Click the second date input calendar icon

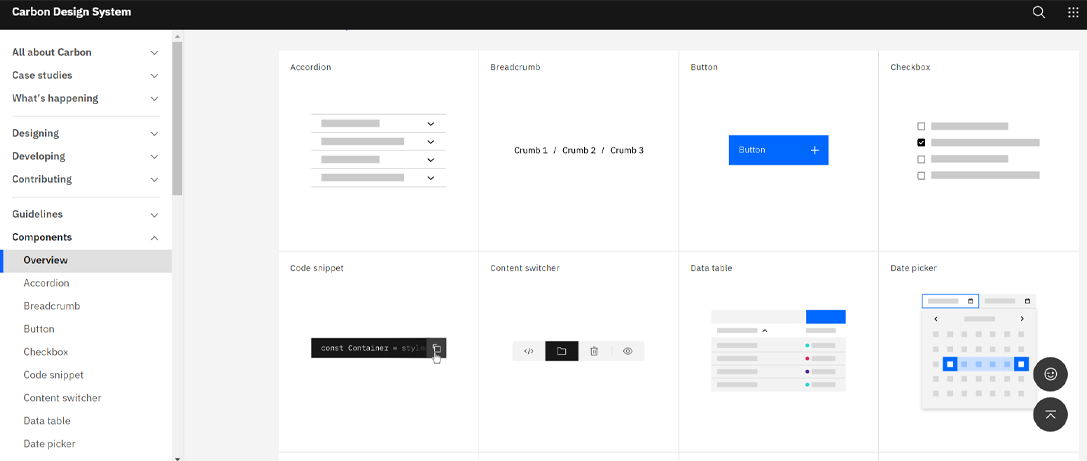coord(1027,301)
